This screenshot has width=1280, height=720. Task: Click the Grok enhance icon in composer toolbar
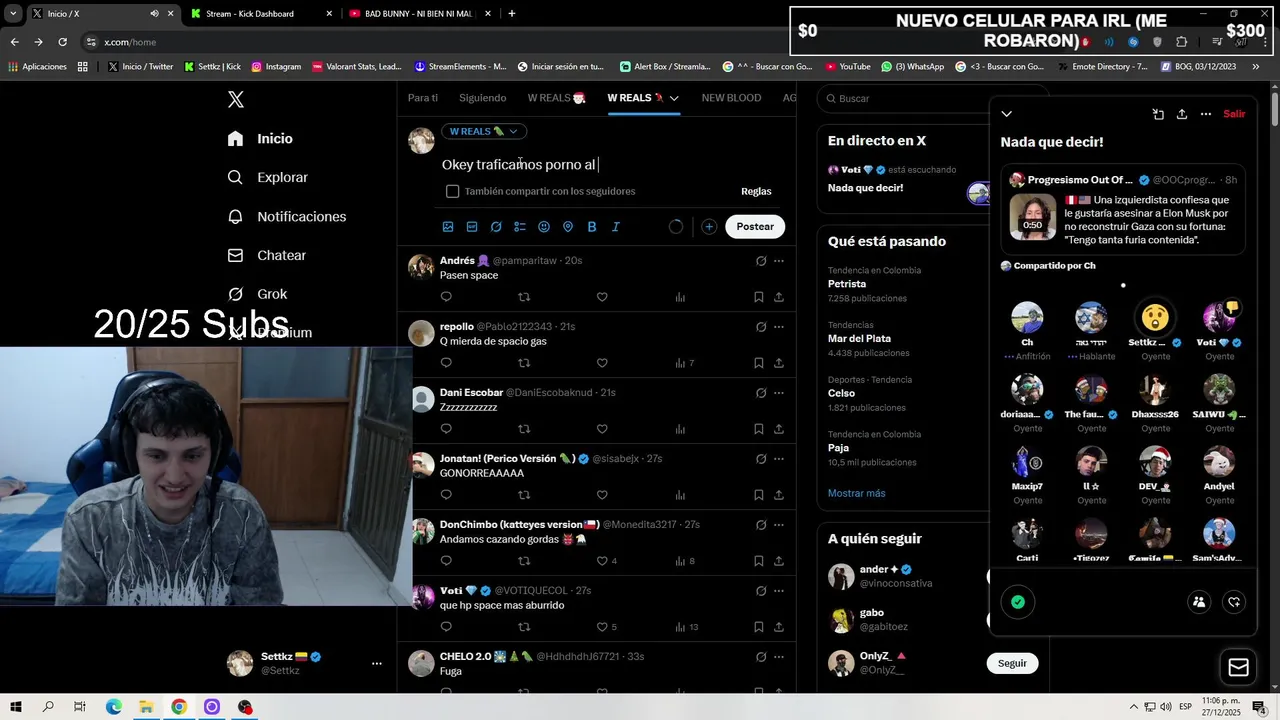click(496, 227)
